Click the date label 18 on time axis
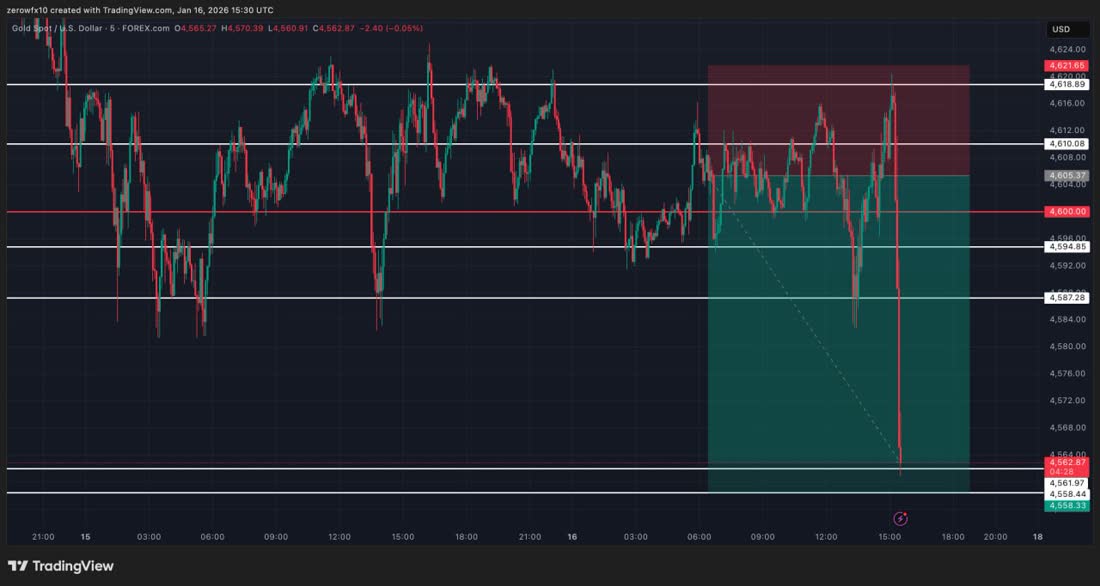Viewport: 1100px width, 586px height. pyautogui.click(x=1038, y=537)
